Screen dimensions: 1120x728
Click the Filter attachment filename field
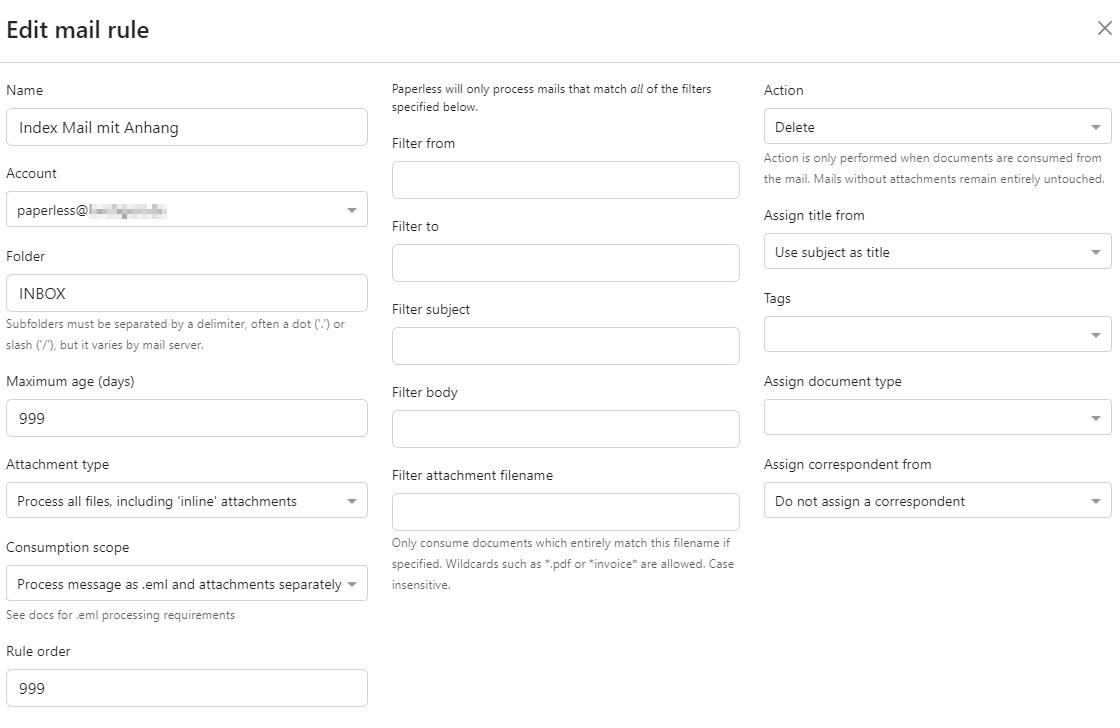565,512
